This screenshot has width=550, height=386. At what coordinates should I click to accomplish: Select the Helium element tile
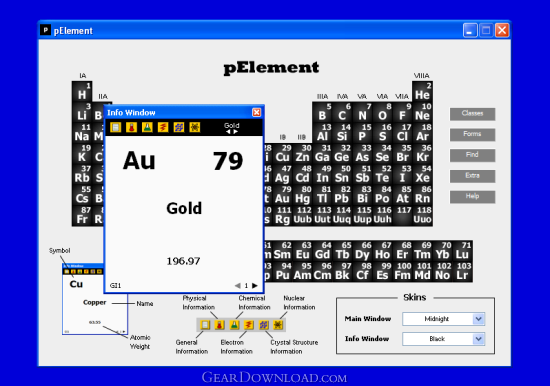point(422,92)
